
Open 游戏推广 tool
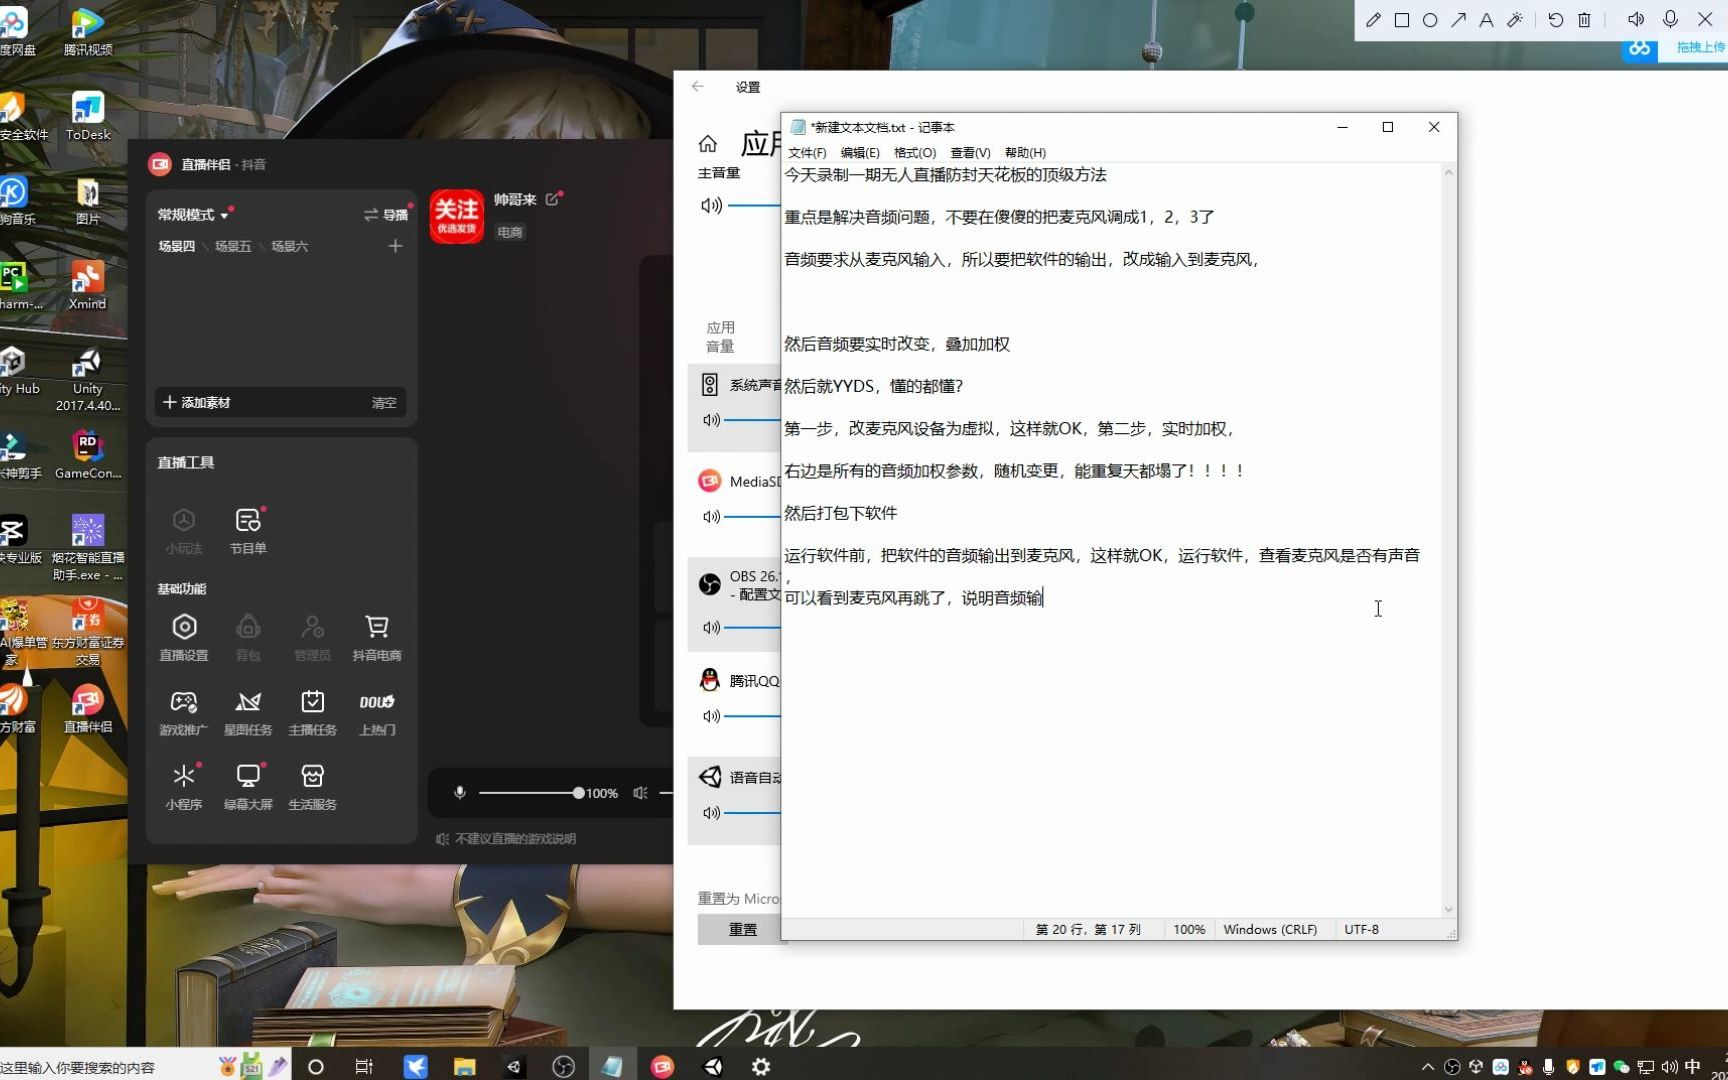[184, 712]
